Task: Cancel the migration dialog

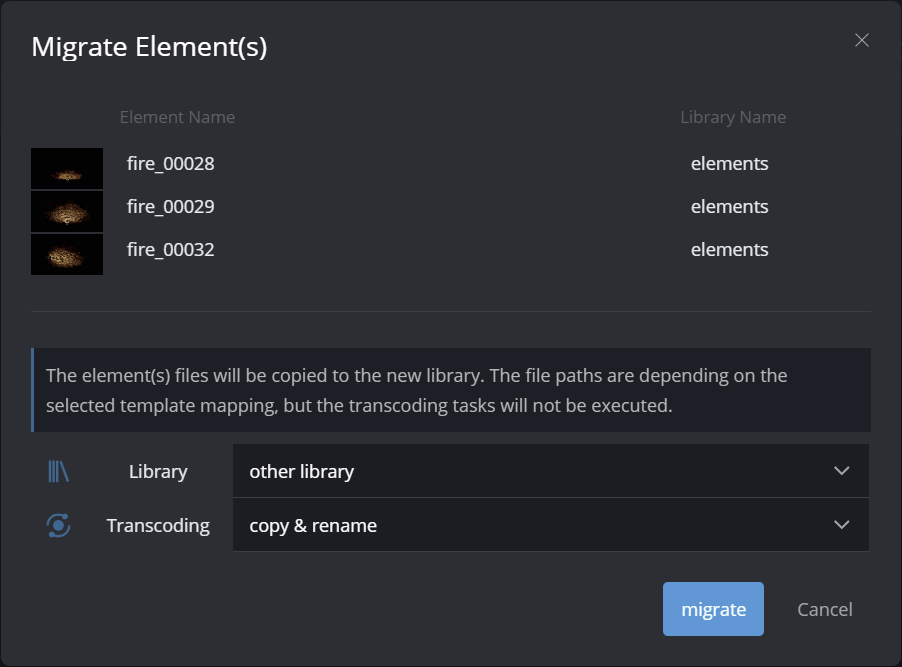Action: point(824,609)
